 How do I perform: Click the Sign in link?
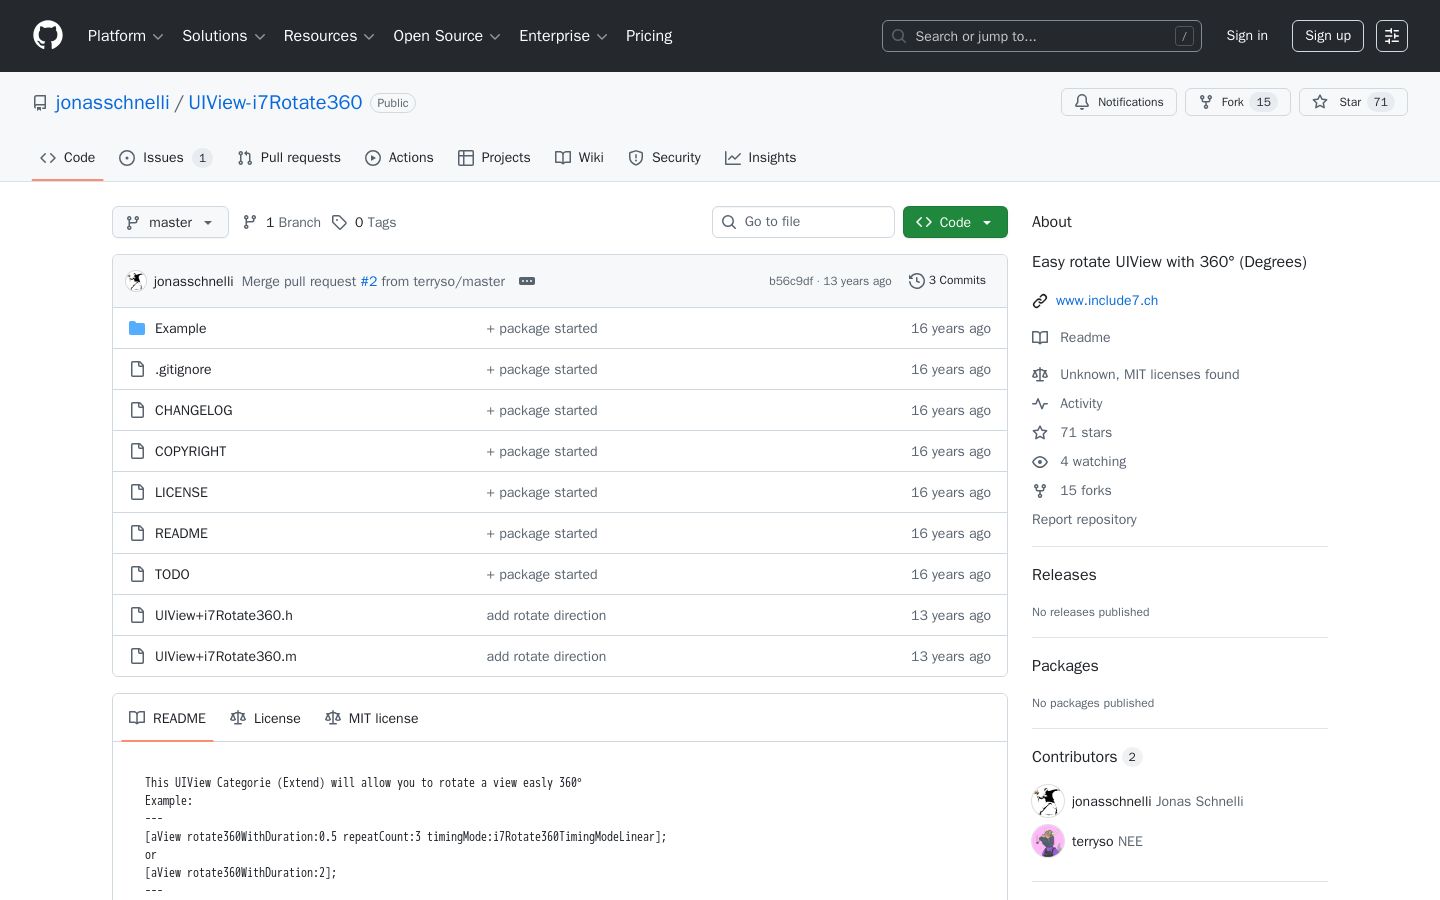1247,36
